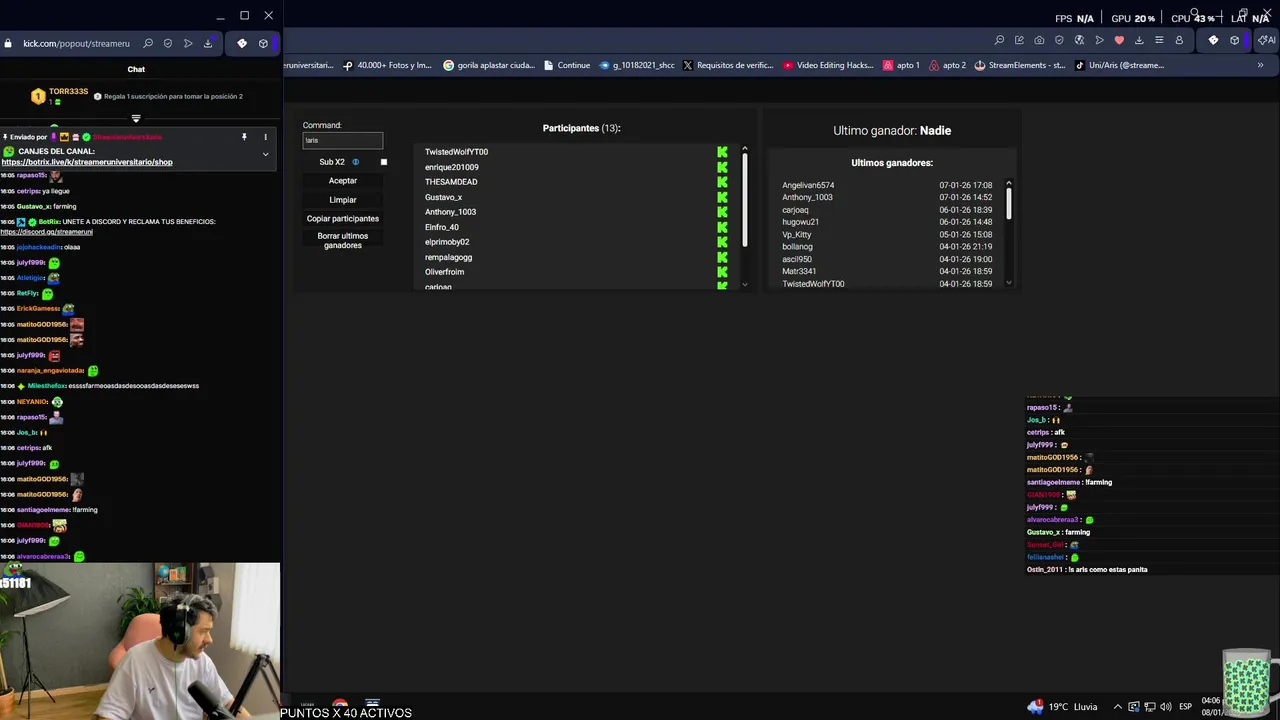Click the zoom icon in chat popout address bar

pos(148,43)
